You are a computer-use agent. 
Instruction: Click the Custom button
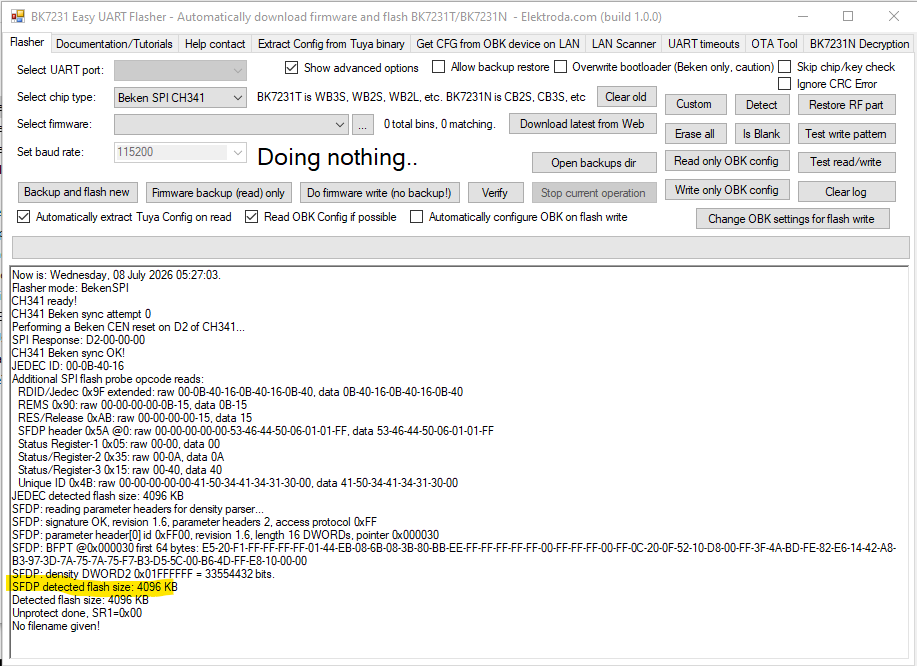694,105
